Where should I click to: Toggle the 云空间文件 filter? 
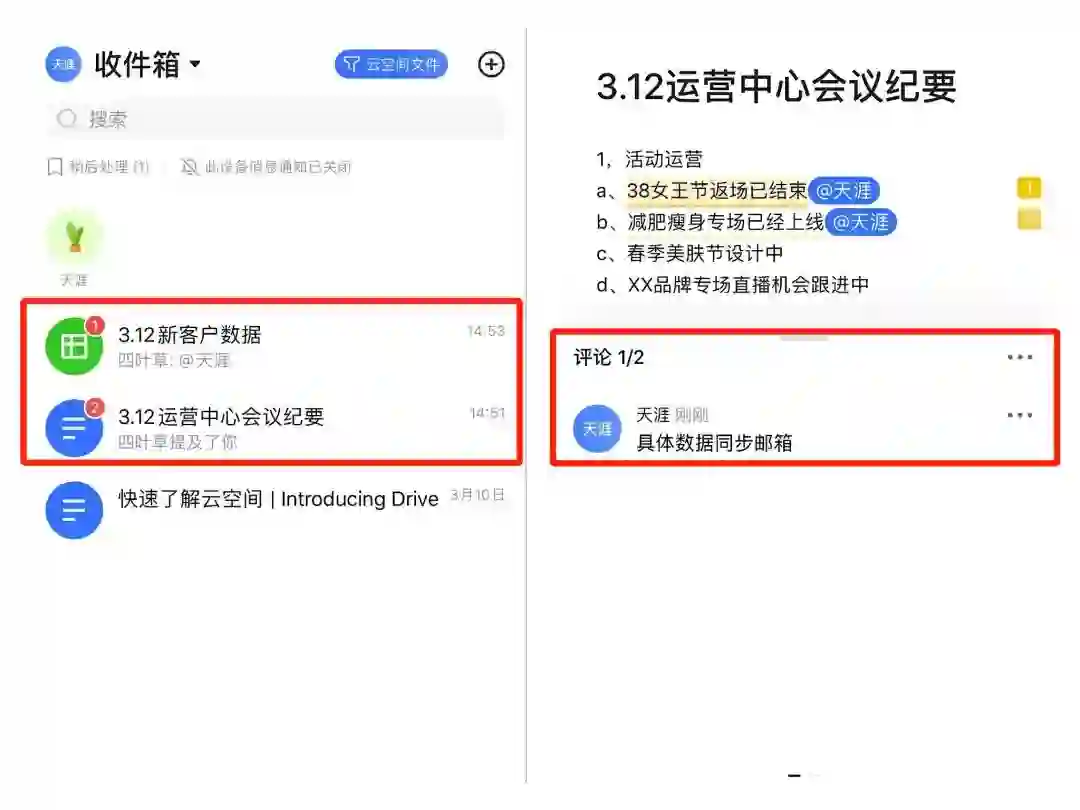pyautogui.click(x=391, y=65)
